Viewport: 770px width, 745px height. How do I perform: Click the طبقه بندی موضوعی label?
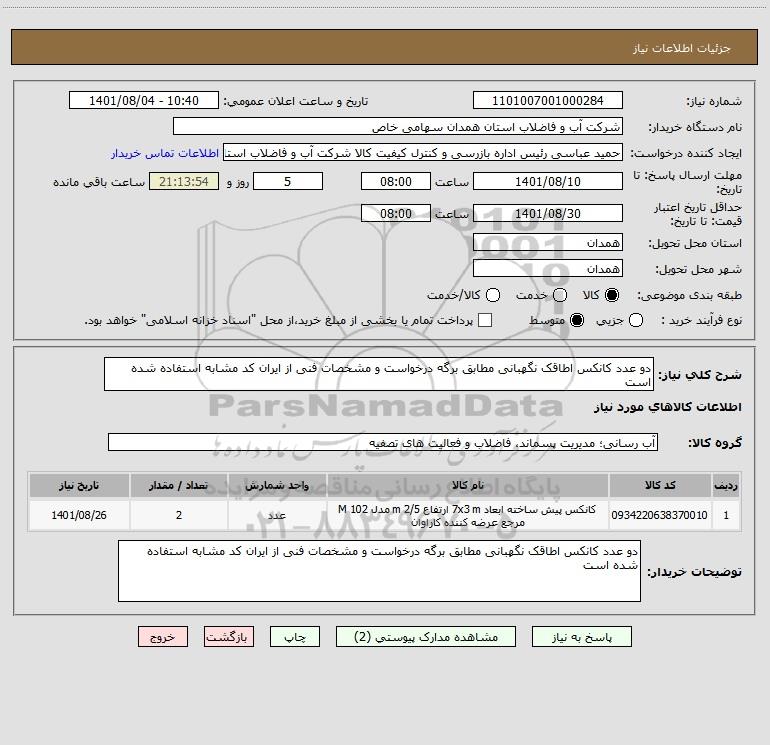[689, 296]
